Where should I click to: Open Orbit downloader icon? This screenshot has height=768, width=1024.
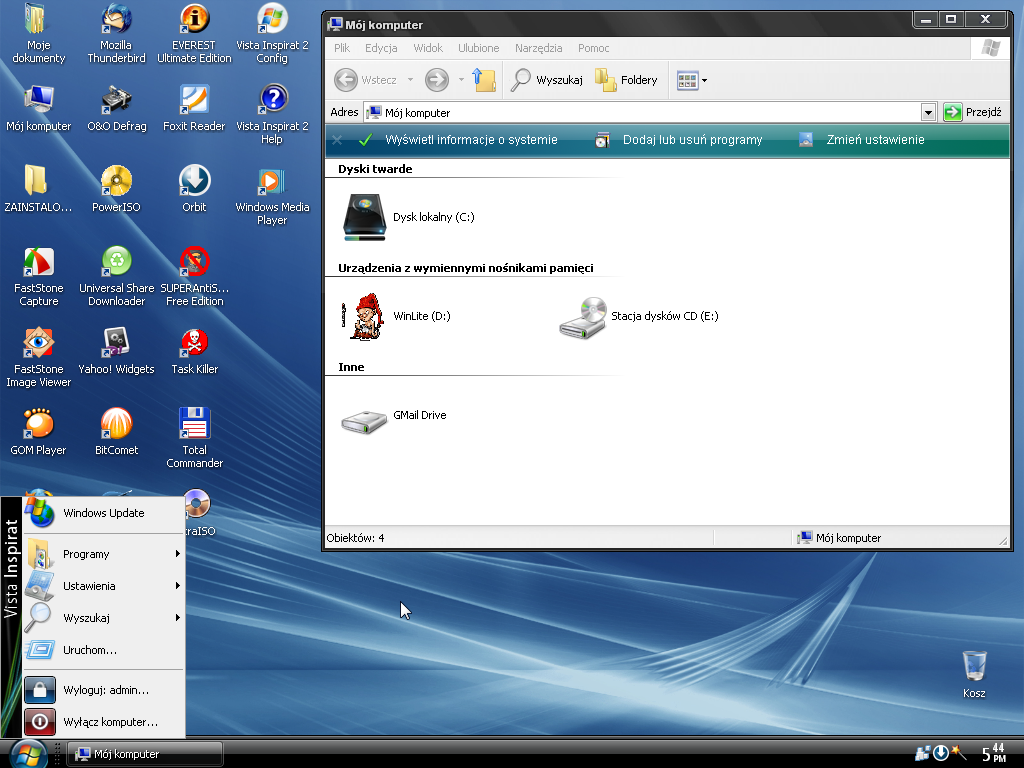point(194,189)
